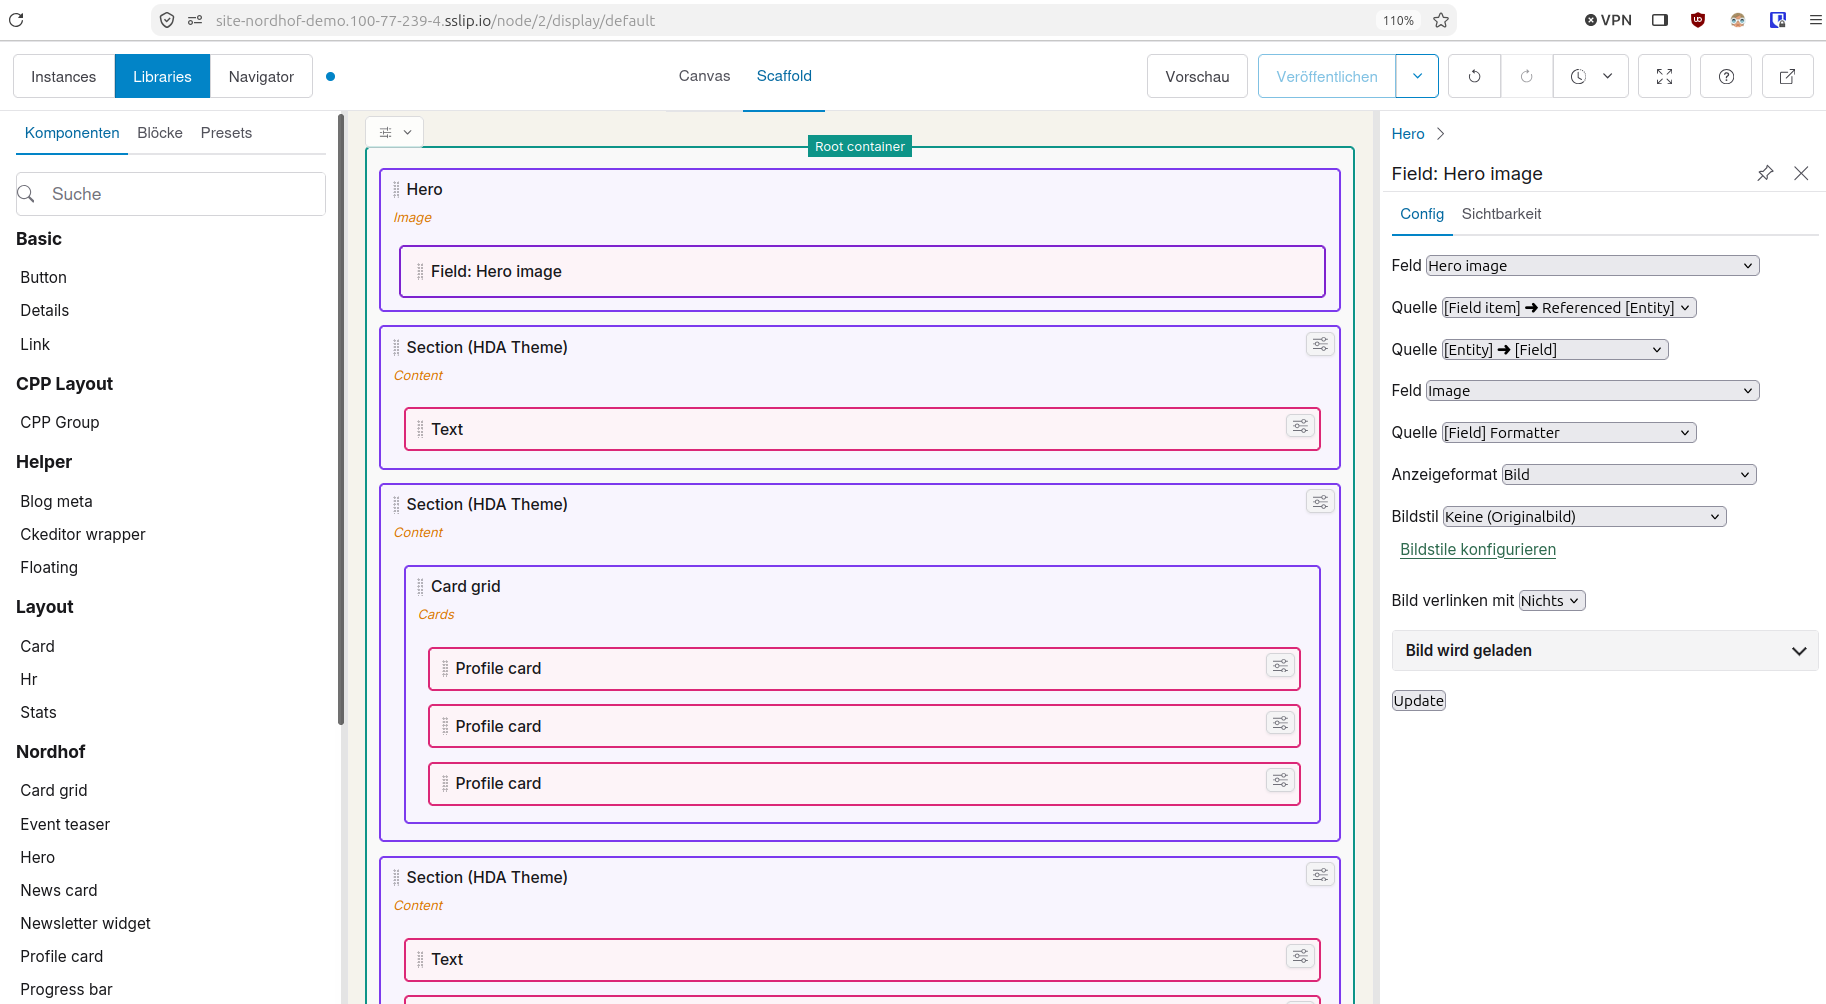Open the Anzeigeformat Bild dropdown
The image size is (1826, 1004).
coord(1628,475)
